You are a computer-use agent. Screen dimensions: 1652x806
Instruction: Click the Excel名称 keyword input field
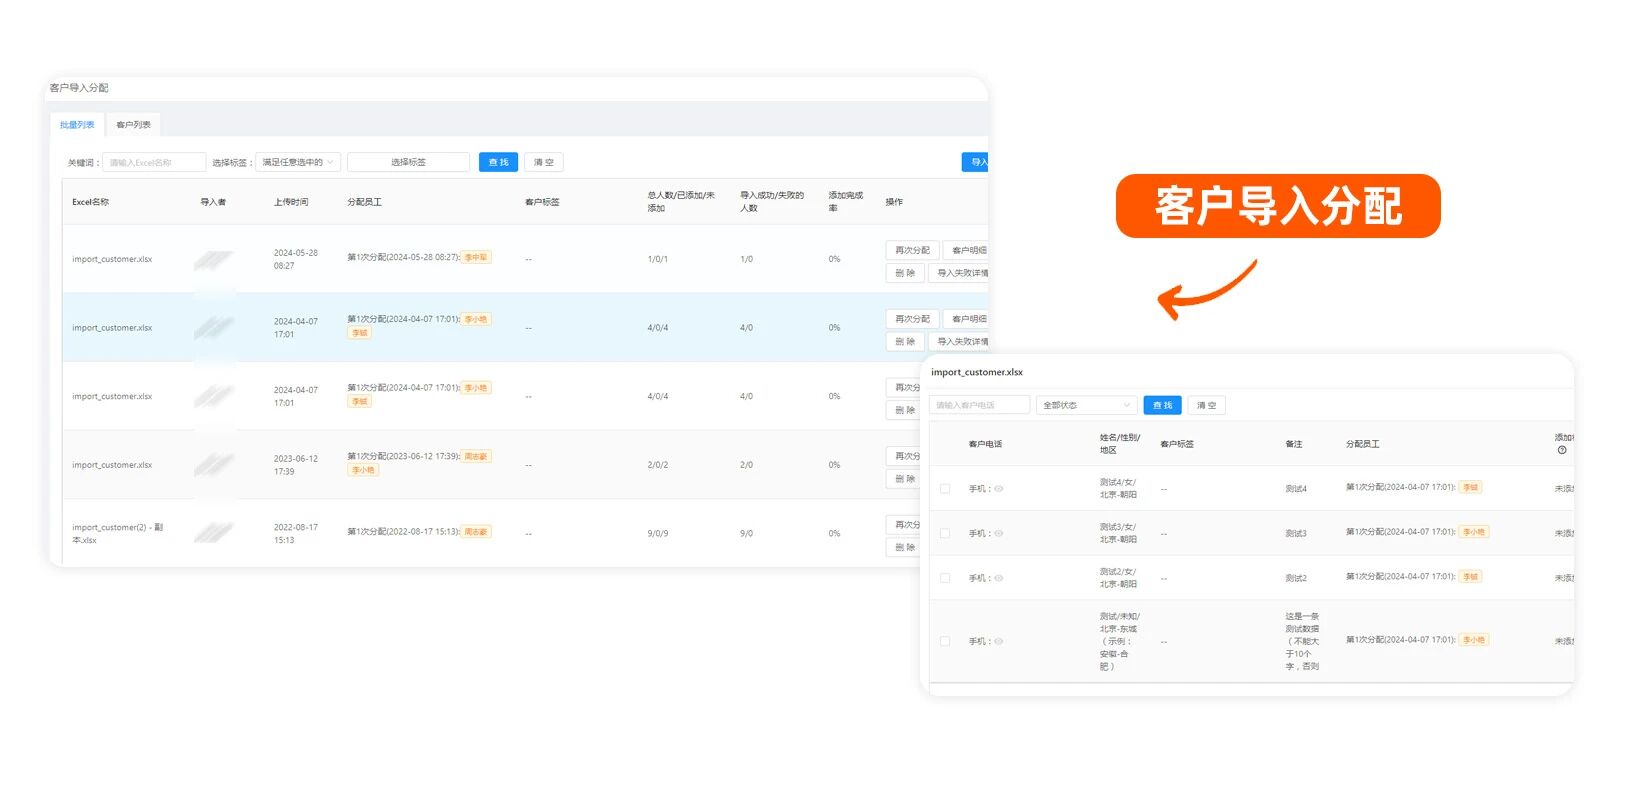[x=154, y=162]
